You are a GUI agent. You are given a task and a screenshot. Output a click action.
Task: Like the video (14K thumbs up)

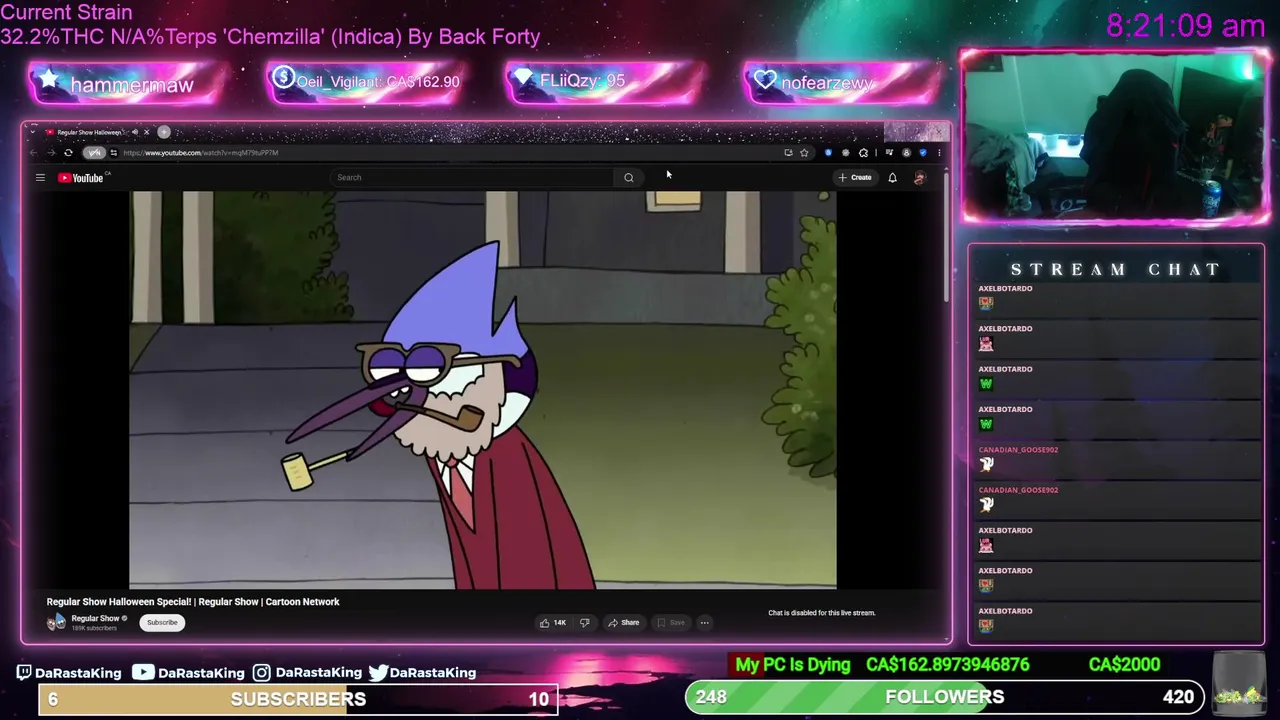coord(553,623)
